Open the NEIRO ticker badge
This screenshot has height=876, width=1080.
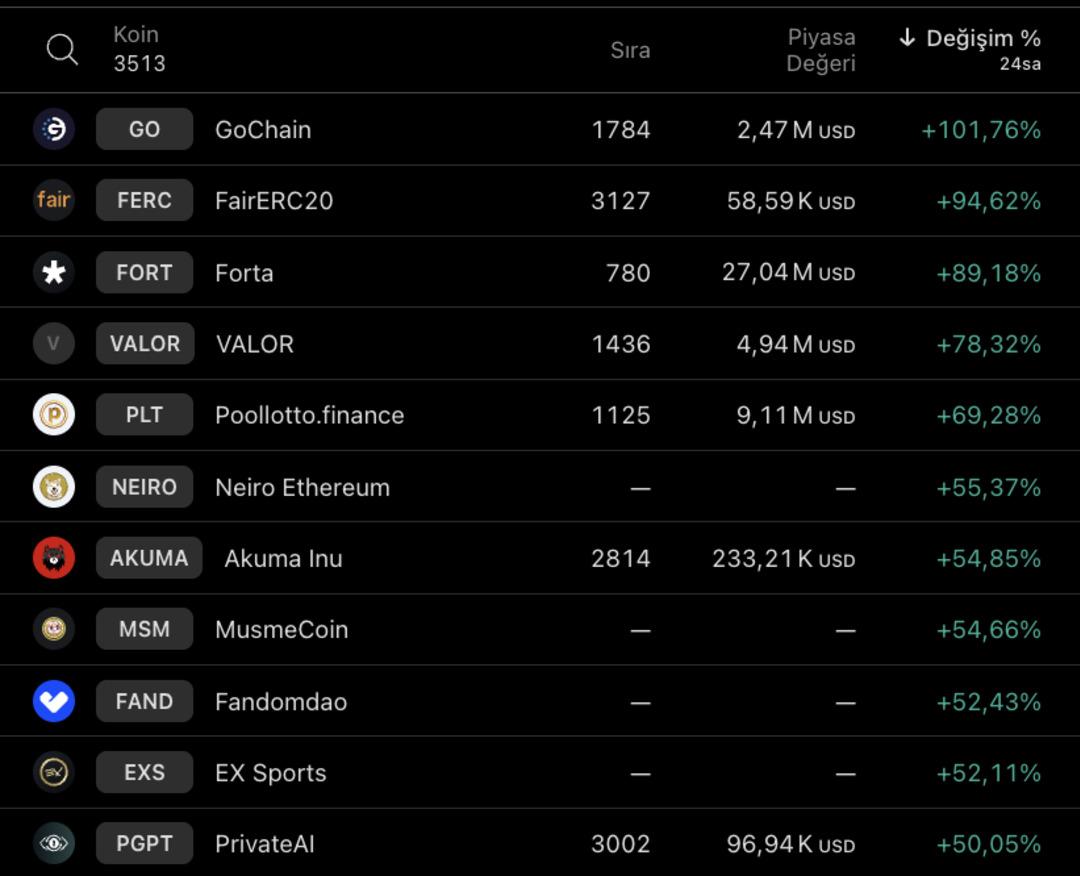pyautogui.click(x=144, y=487)
